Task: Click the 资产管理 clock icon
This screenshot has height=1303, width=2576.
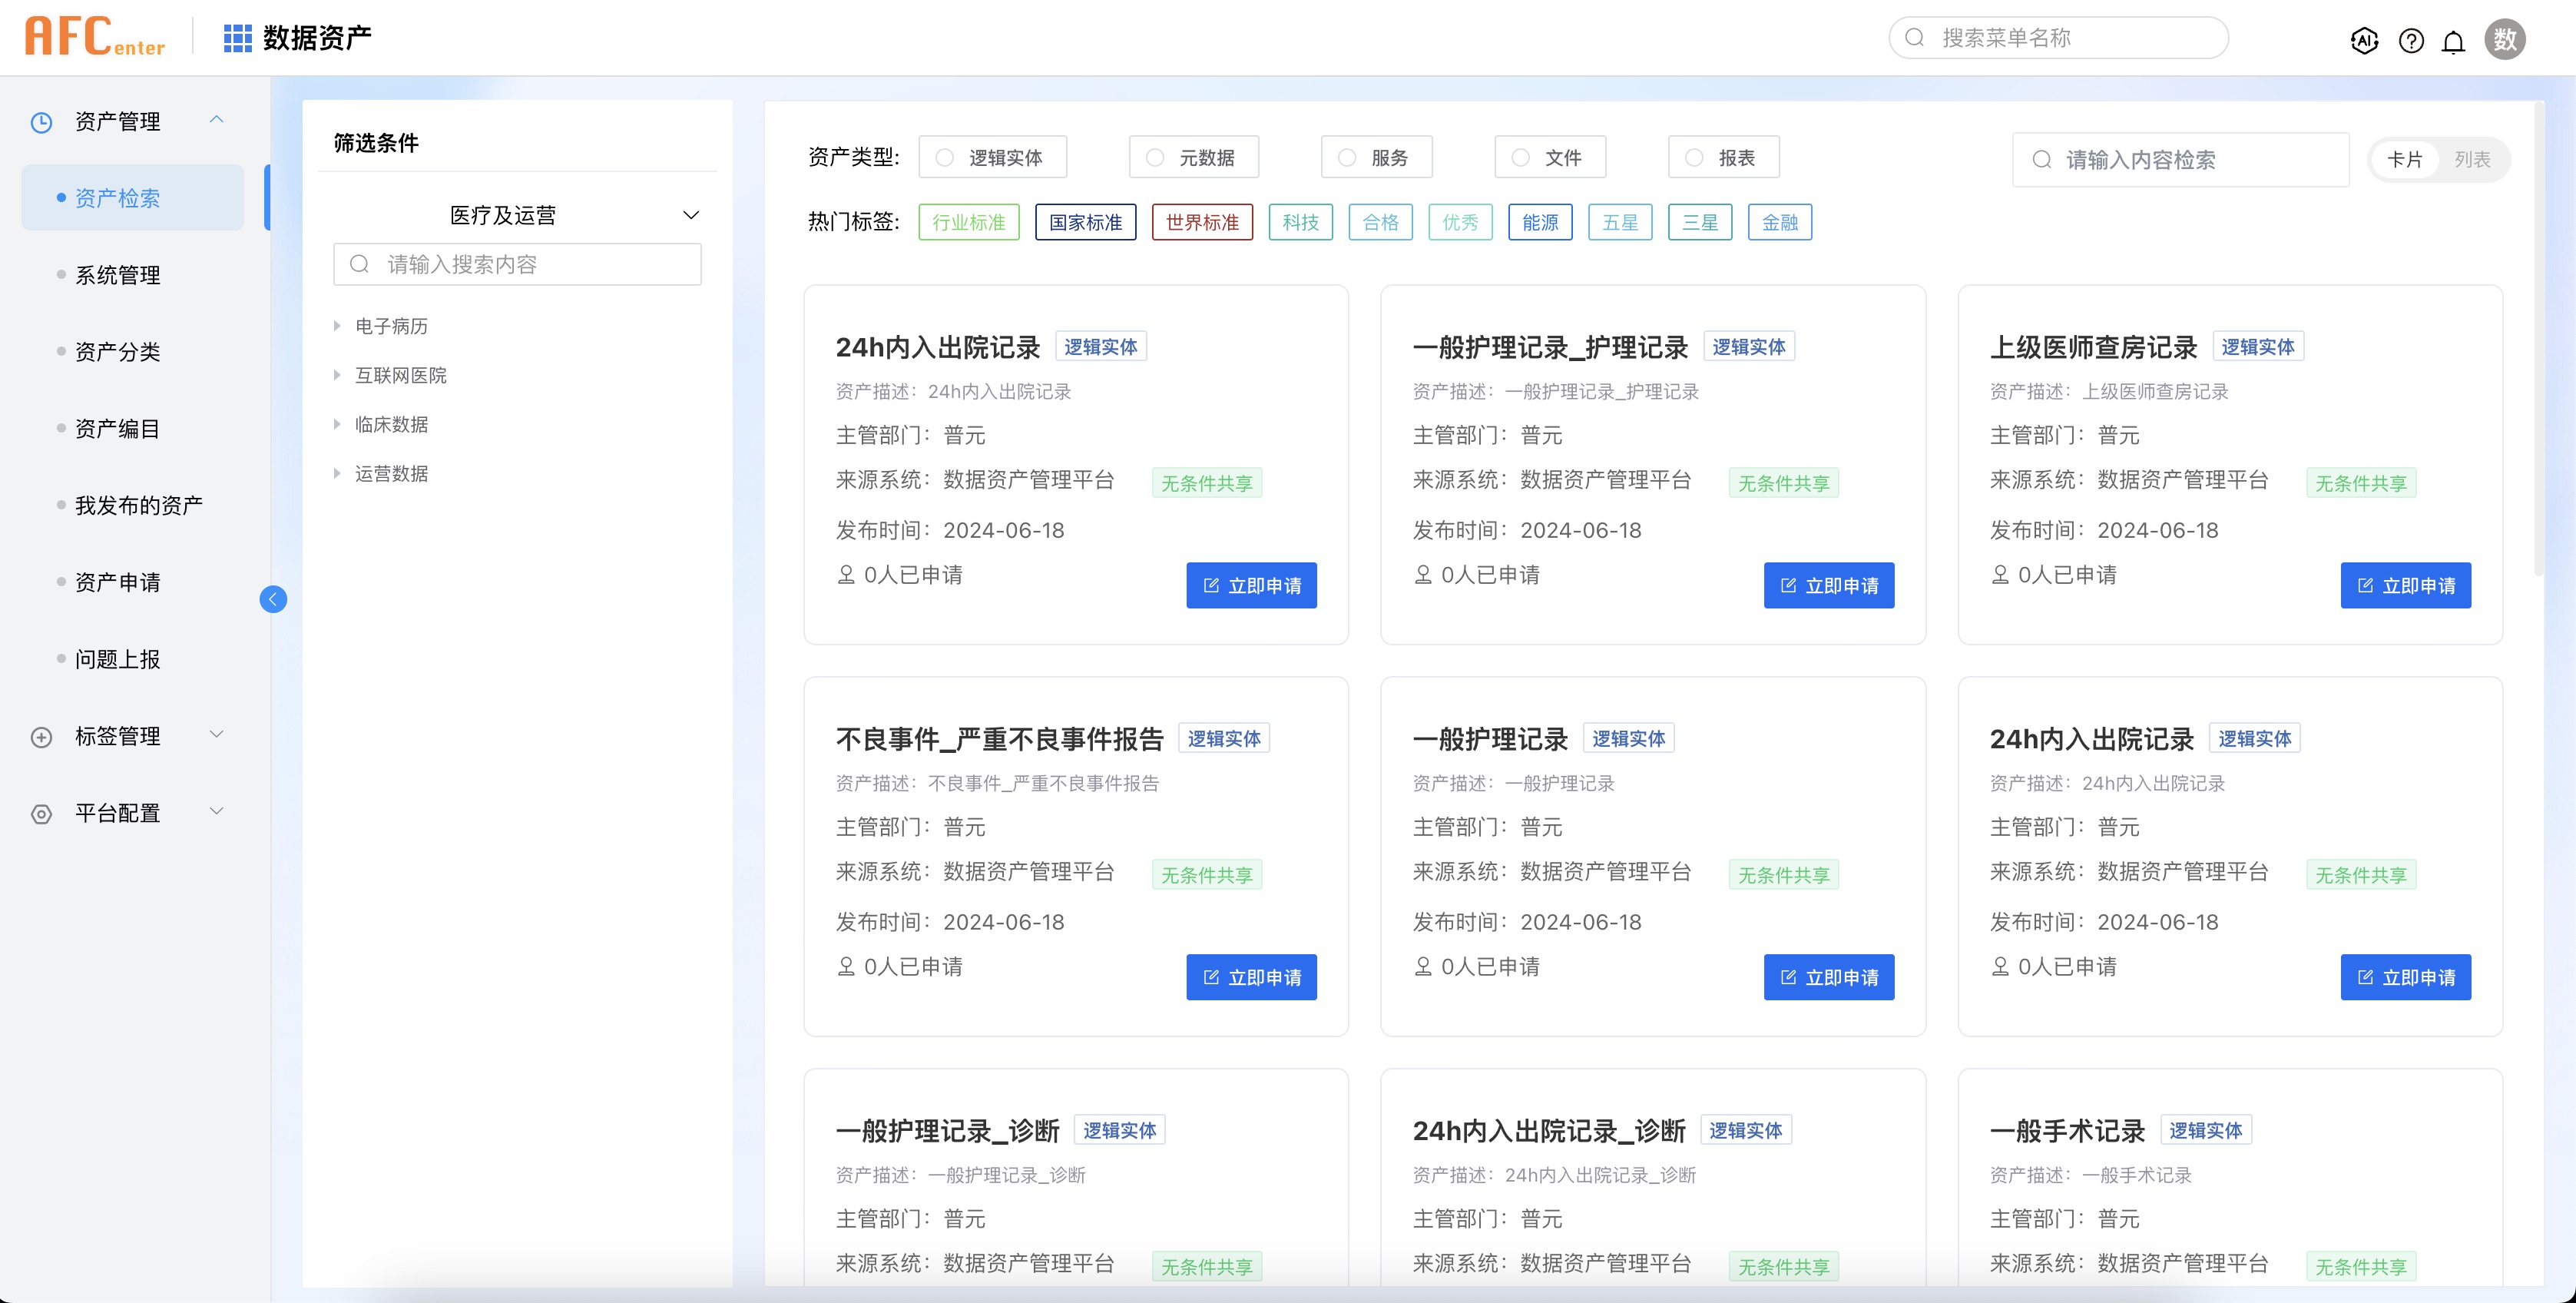Action: coord(41,122)
